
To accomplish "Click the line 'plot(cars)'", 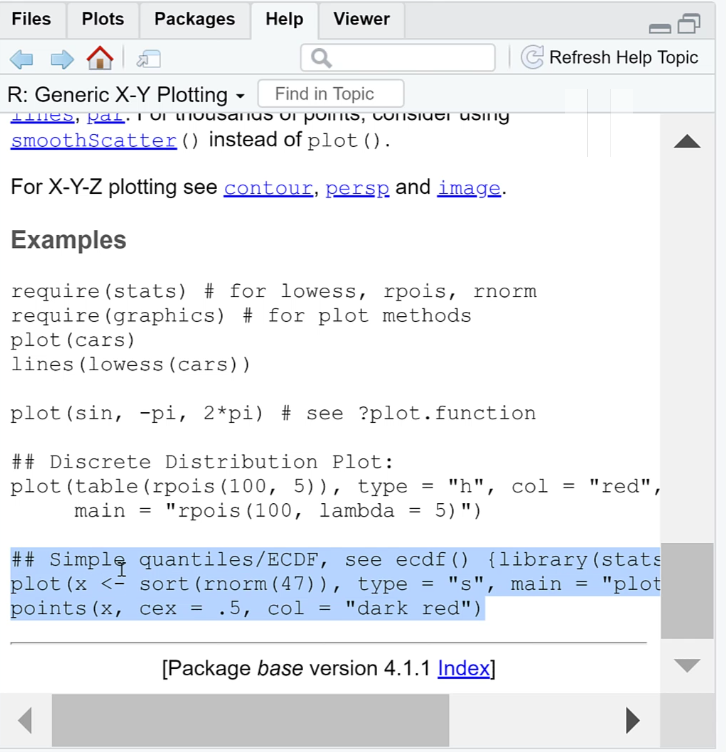I will point(73,340).
